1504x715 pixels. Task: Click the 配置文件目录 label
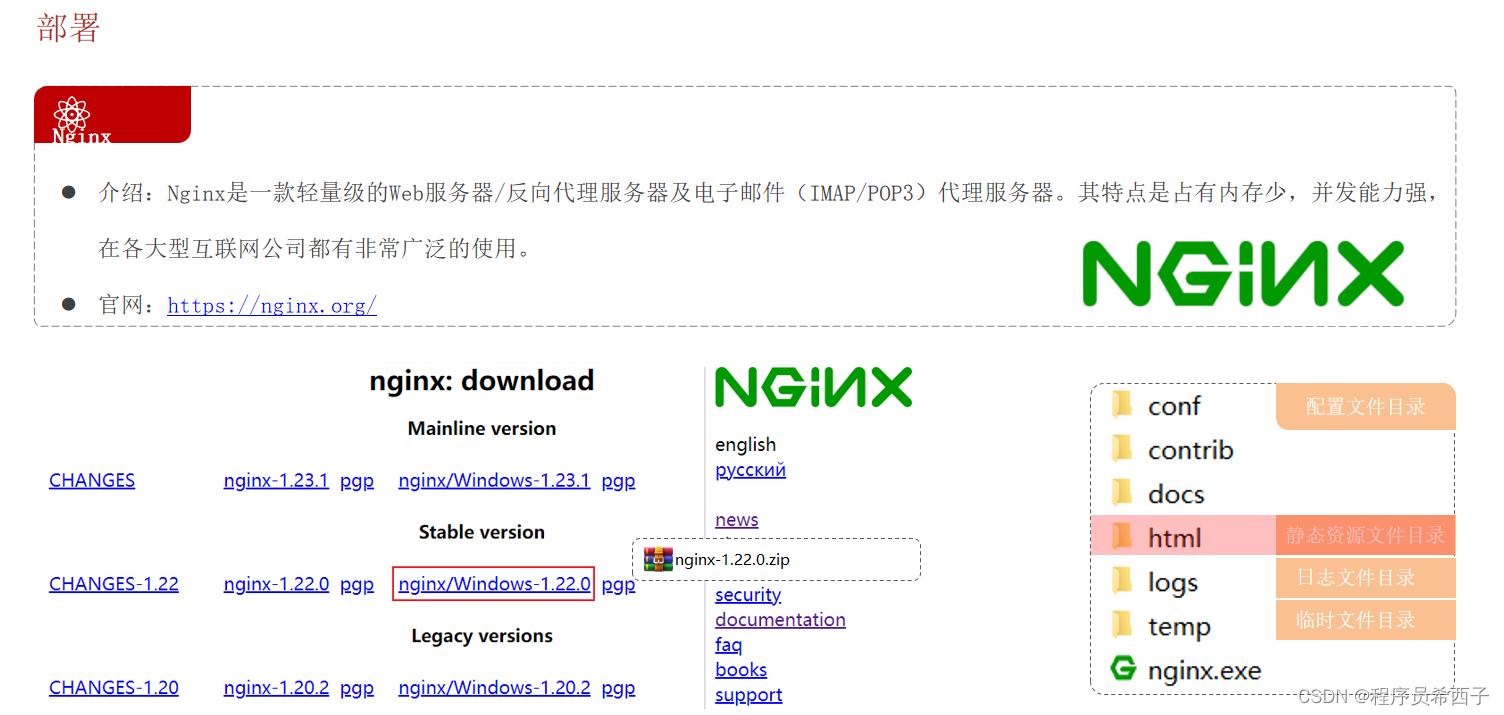pos(1365,407)
